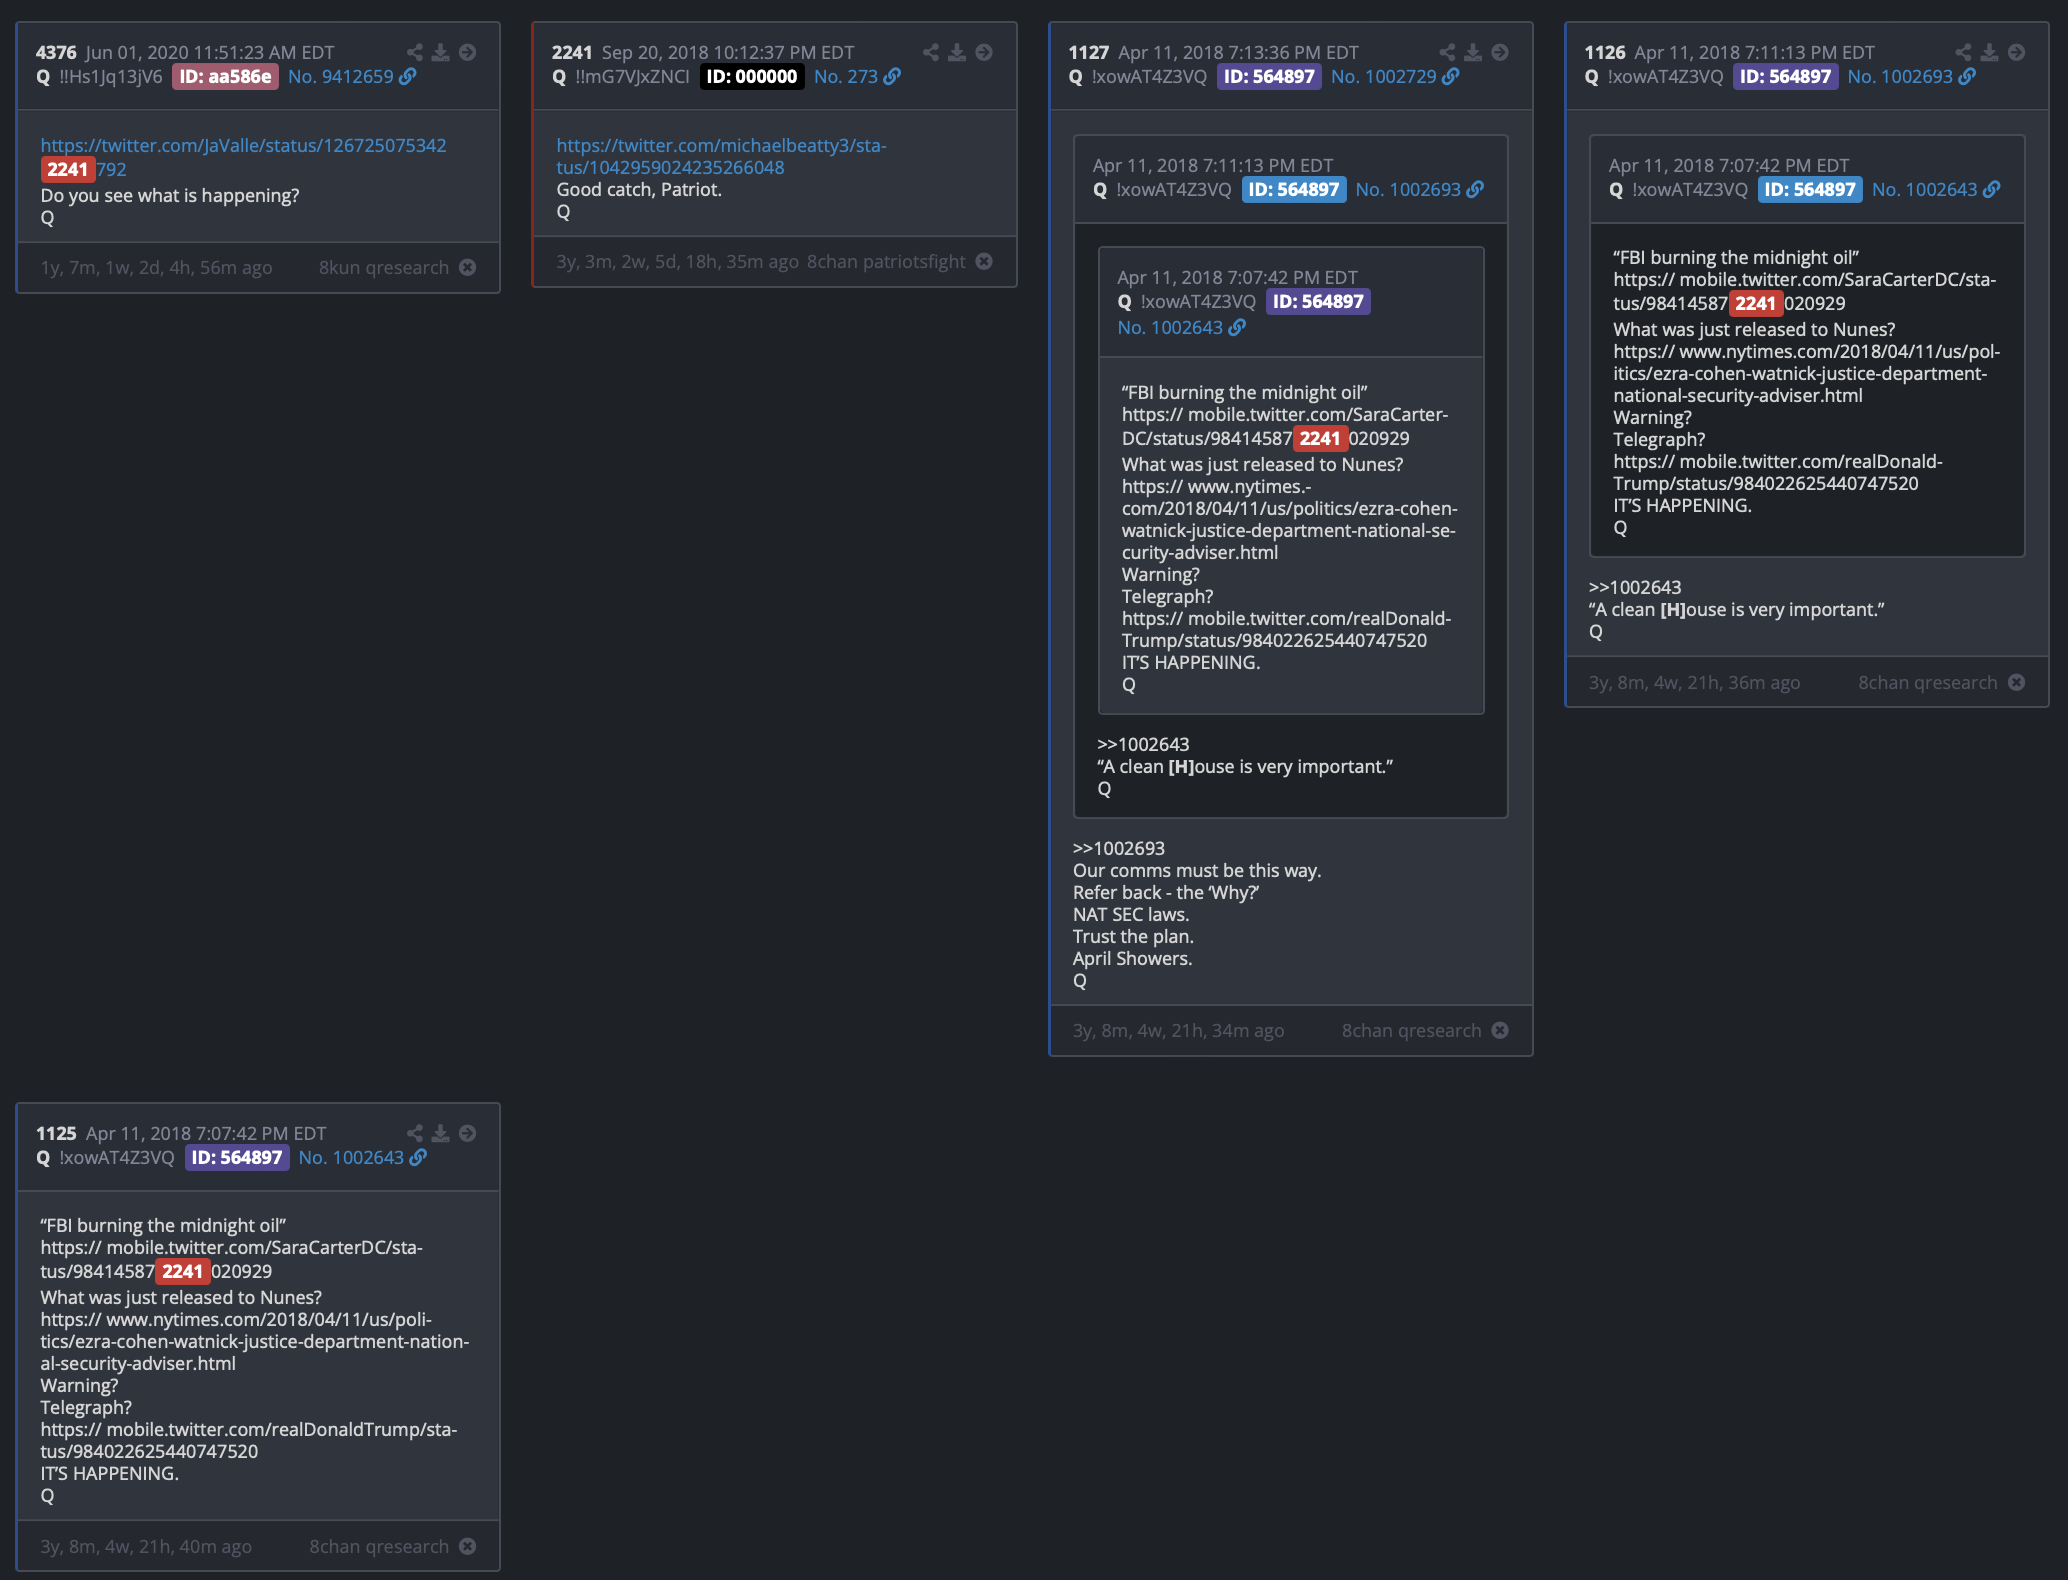Click the 8chan qresearch remove icon on post 1126
The width and height of the screenshot is (2068, 1580).
pyautogui.click(x=2016, y=682)
